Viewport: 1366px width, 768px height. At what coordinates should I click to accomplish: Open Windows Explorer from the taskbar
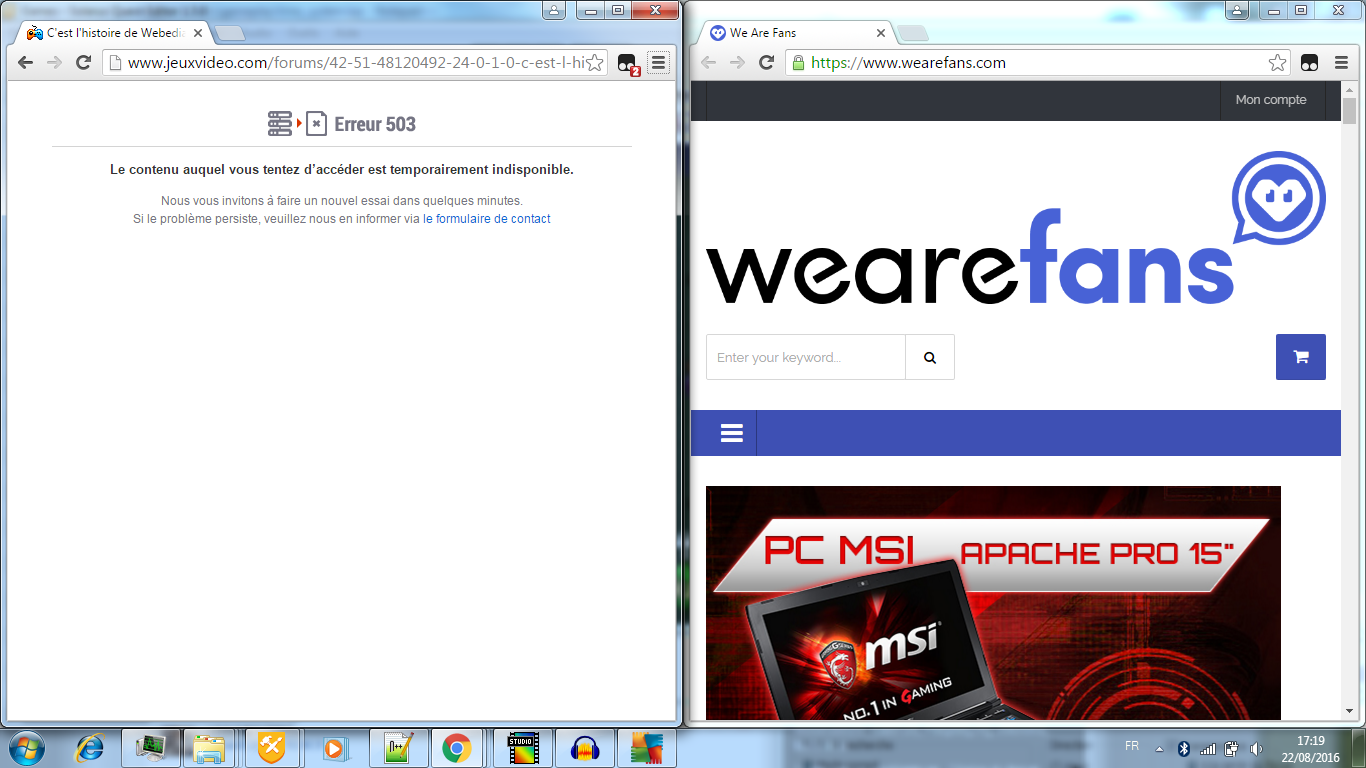(209, 748)
